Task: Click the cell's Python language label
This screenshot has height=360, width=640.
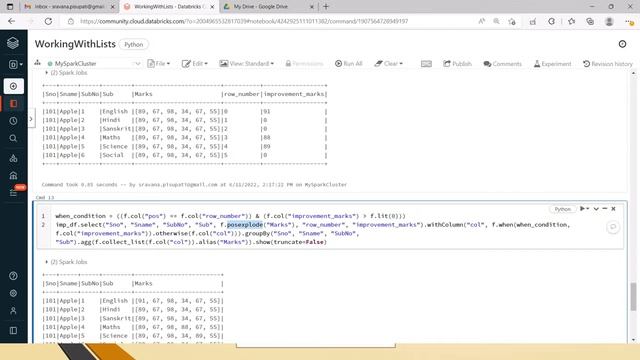Action: coord(562,209)
